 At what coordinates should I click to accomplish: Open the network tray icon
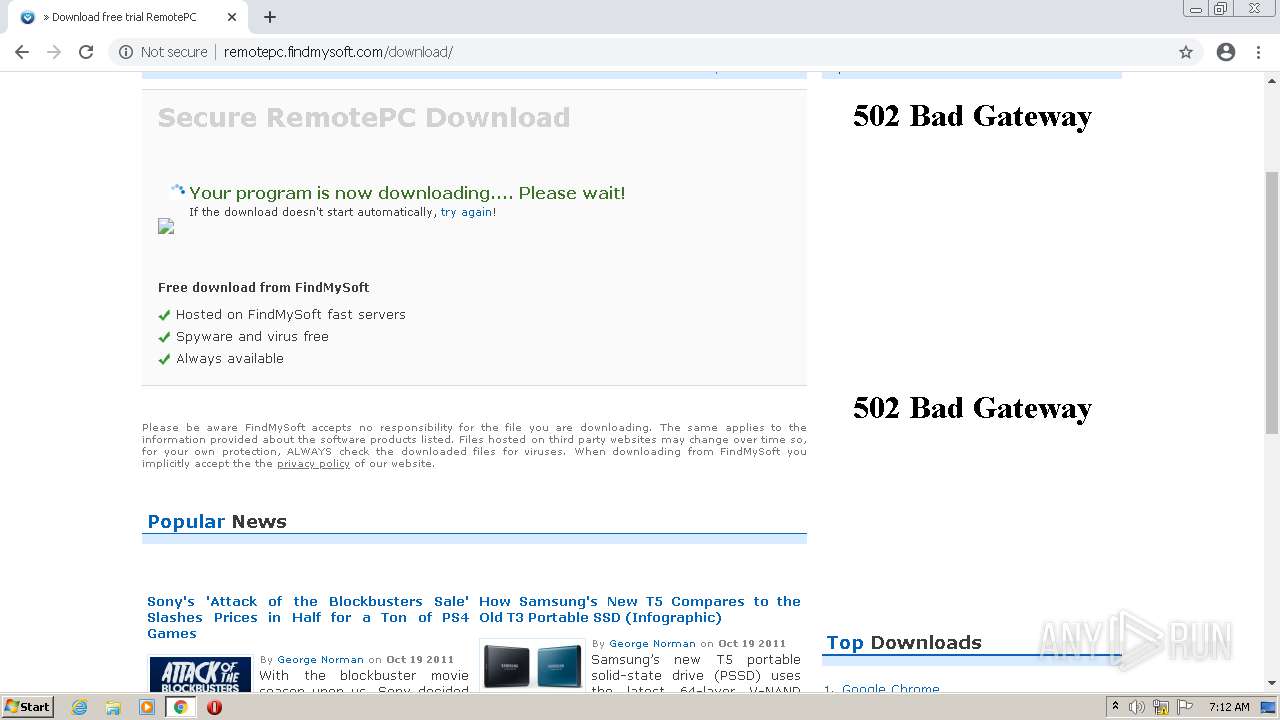click(1161, 707)
